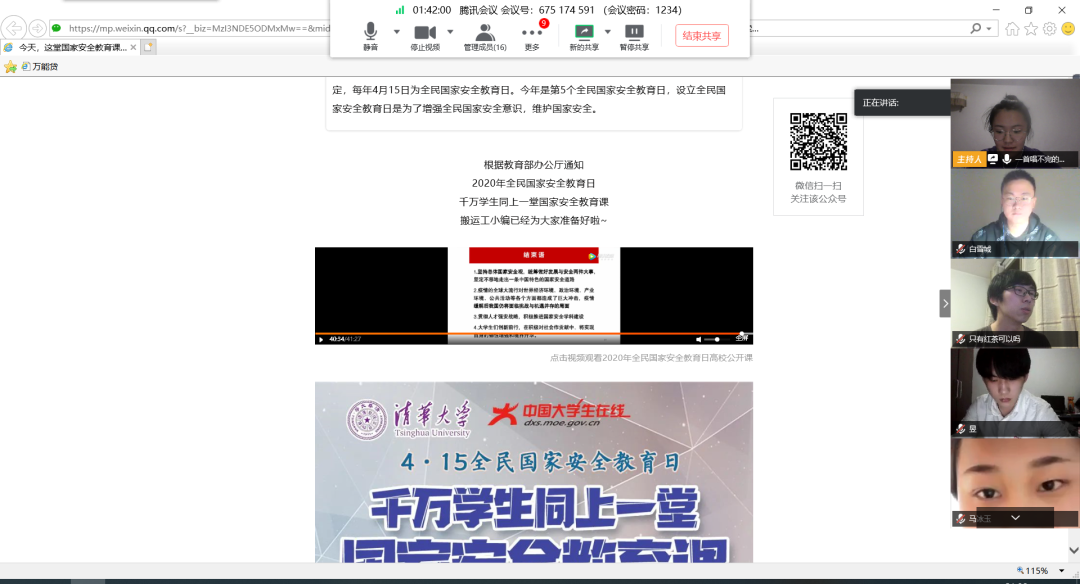This screenshot has width=1080, height=584.
Task: Open 管理成员 participants panel
Action: 485,32
